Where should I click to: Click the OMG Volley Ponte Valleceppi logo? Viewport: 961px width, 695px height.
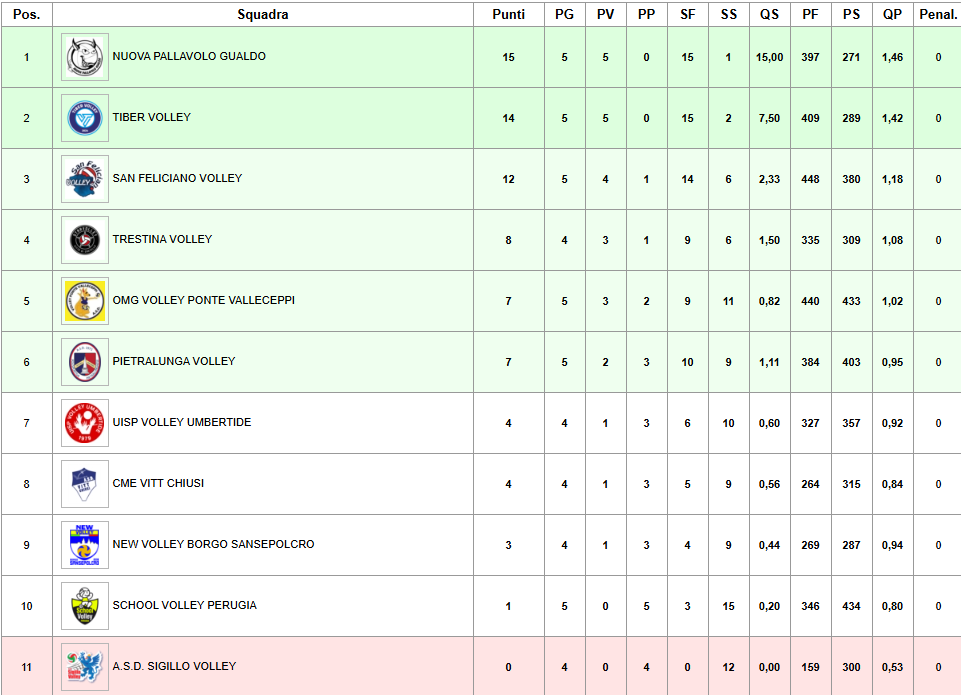click(x=85, y=301)
